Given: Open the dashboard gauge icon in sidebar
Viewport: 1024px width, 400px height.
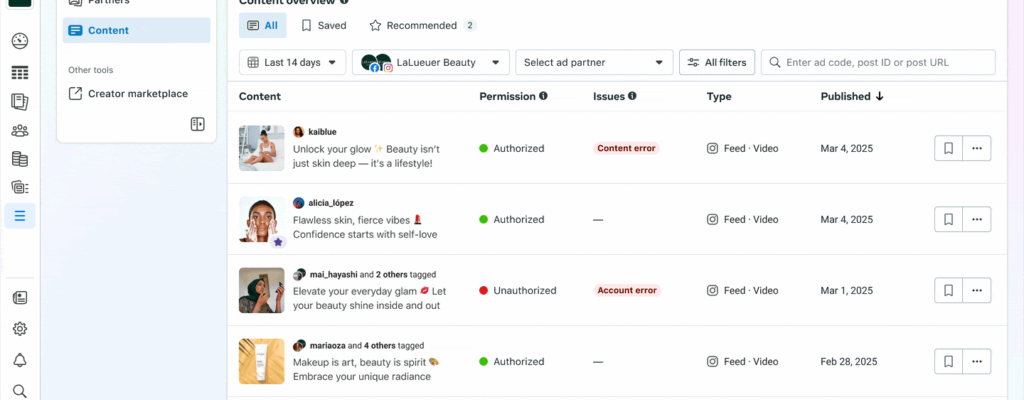Looking at the screenshot, I should pyautogui.click(x=19, y=42).
